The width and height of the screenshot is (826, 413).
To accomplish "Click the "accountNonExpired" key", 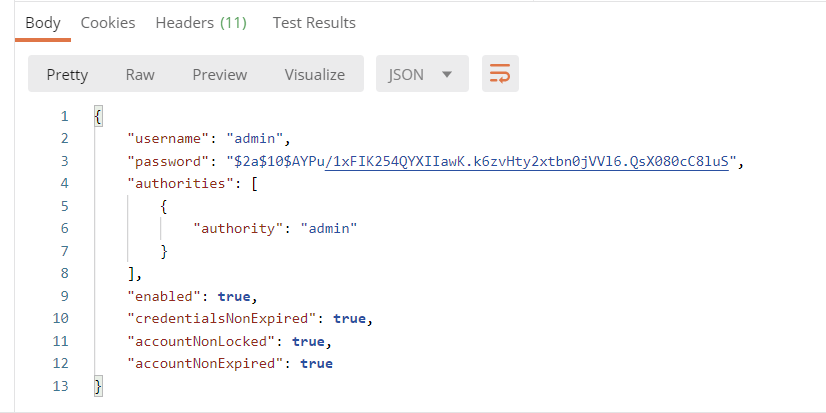I will [x=207, y=363].
